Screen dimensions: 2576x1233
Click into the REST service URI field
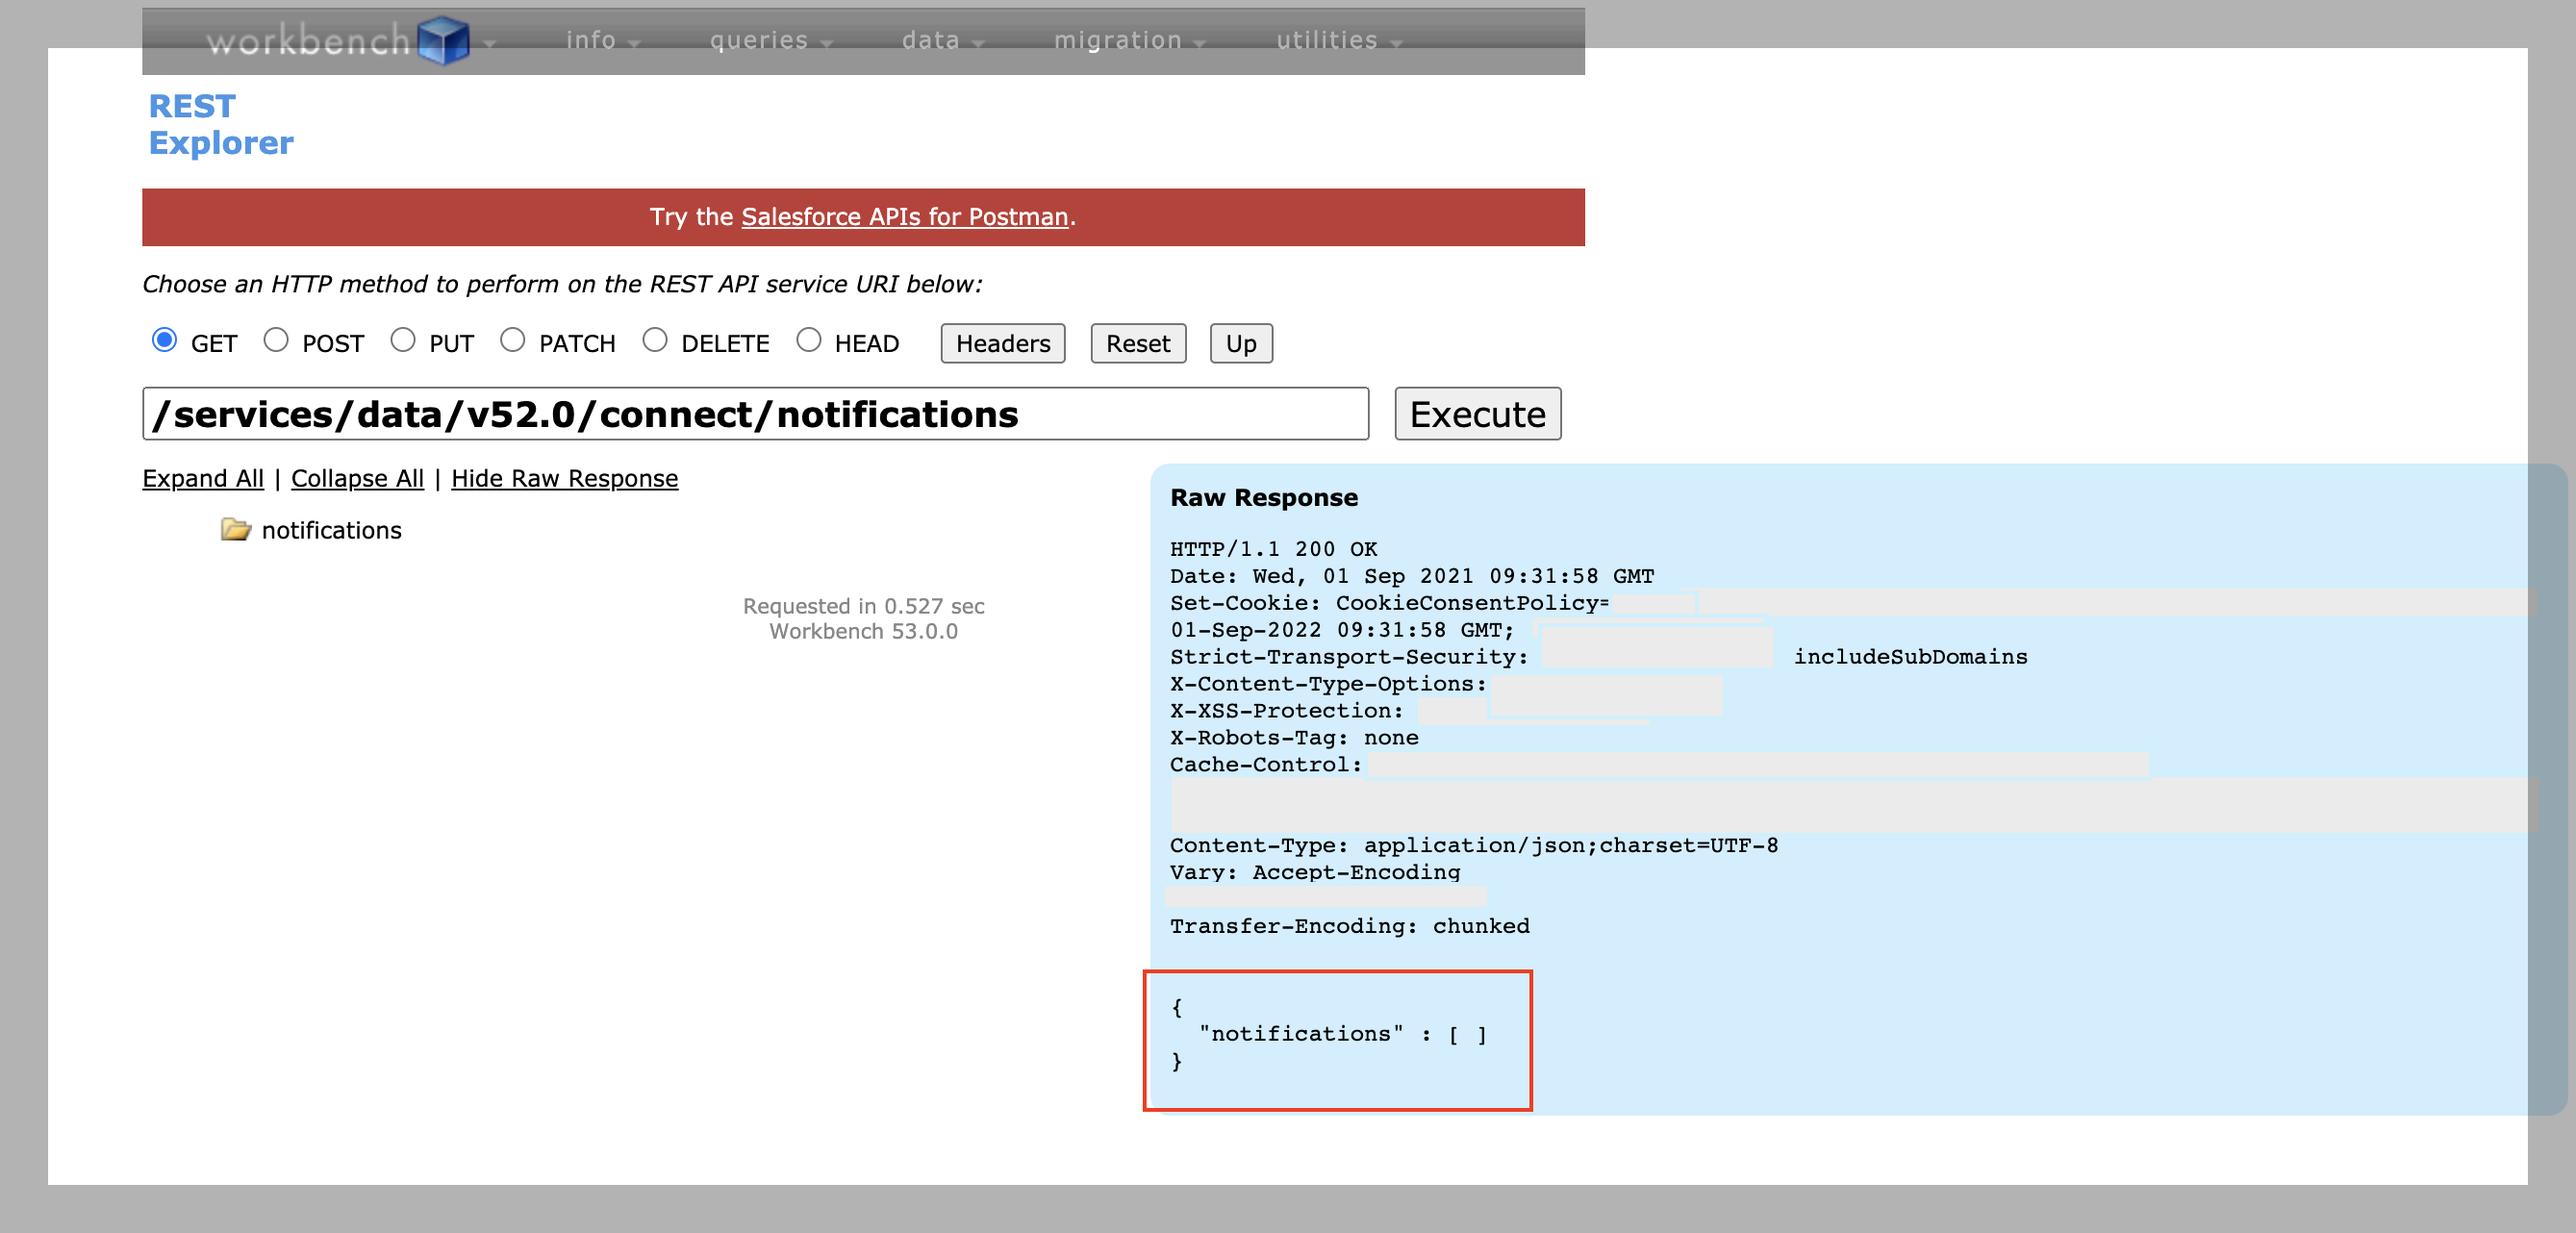pyautogui.click(x=755, y=414)
